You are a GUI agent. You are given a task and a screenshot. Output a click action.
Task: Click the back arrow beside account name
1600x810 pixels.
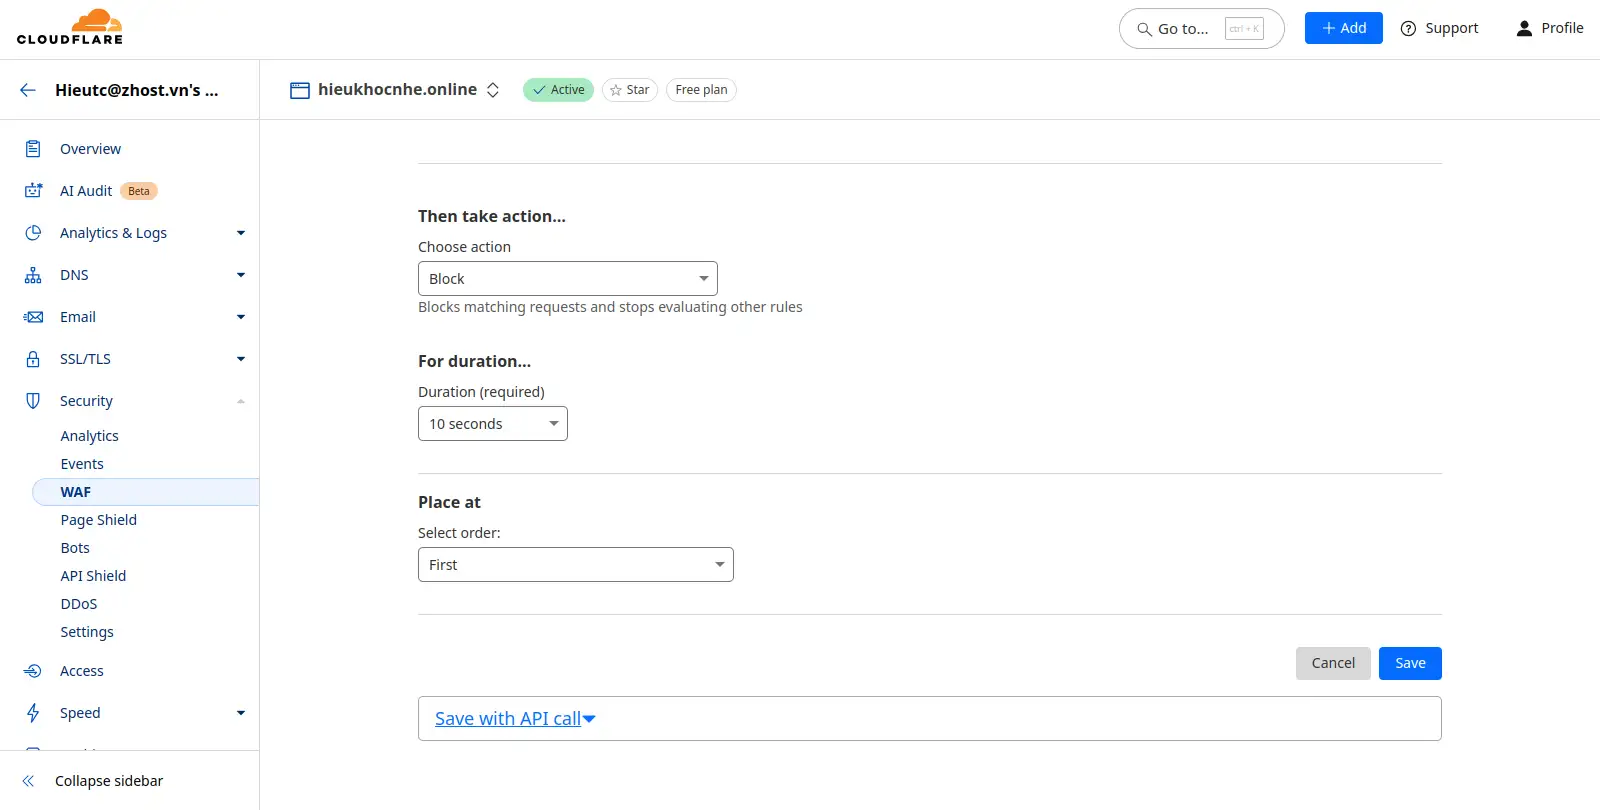click(28, 90)
